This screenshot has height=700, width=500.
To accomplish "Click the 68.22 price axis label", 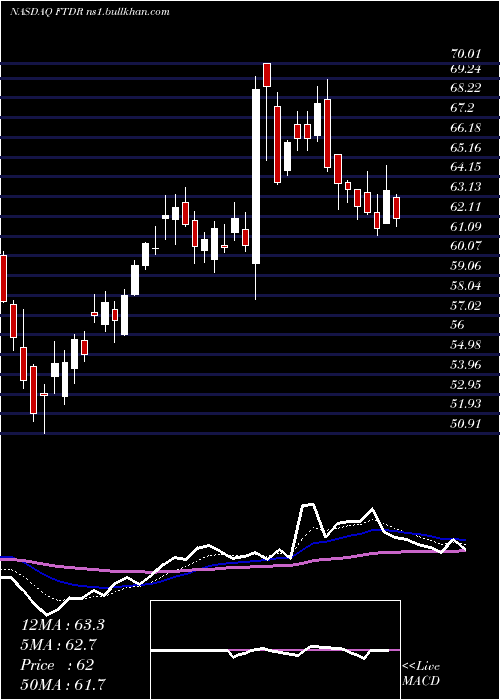I will (466, 88).
